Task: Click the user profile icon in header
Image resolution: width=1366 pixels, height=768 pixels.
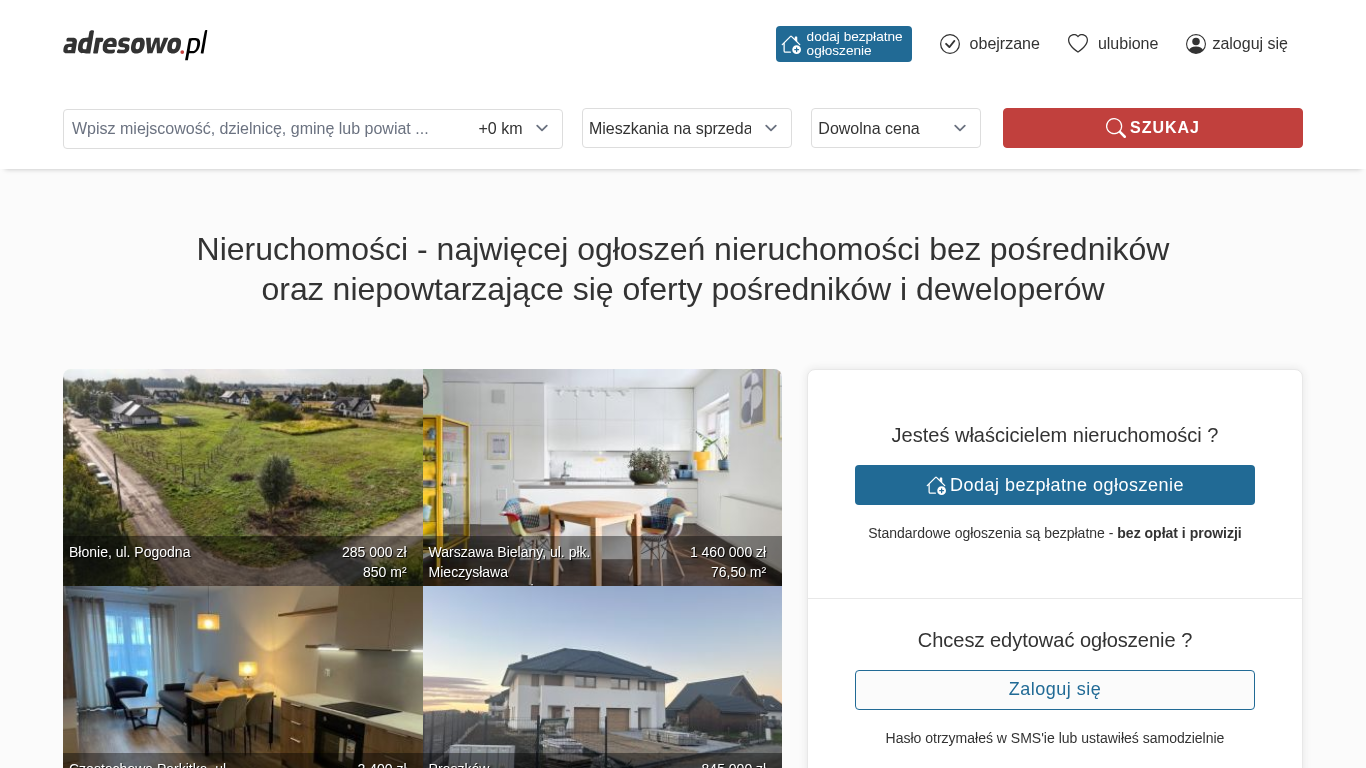Action: 1196,44
